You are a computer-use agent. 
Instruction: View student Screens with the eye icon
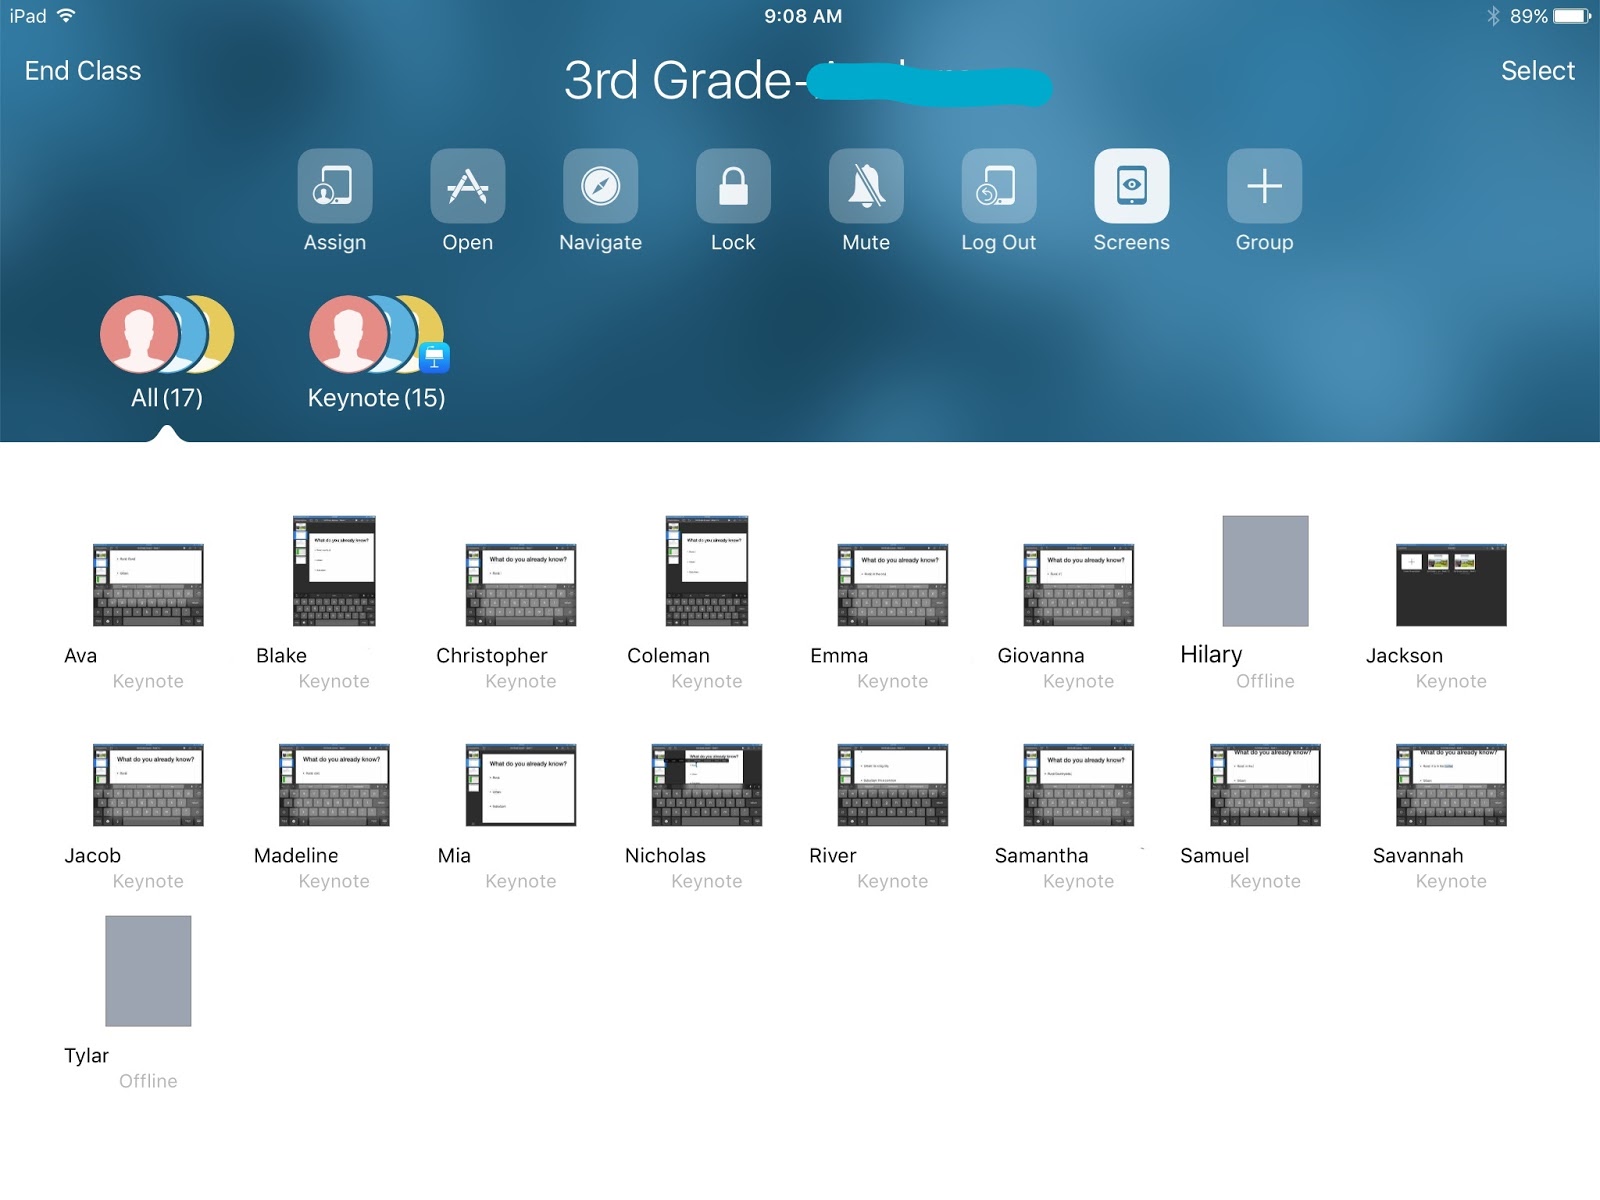click(x=1130, y=186)
